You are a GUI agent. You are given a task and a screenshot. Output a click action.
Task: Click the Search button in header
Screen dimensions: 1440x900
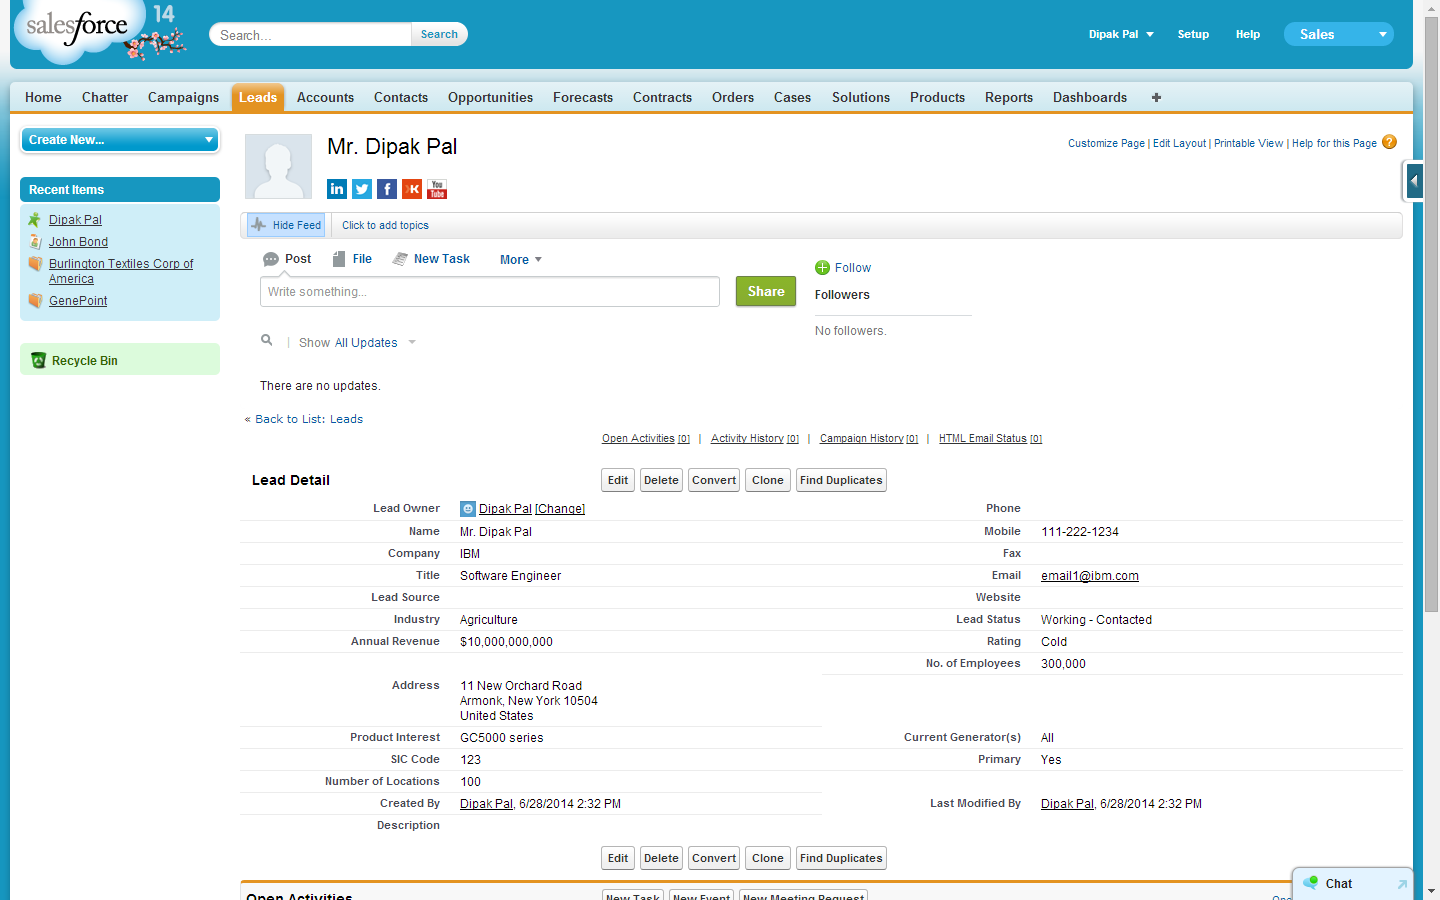[439, 34]
